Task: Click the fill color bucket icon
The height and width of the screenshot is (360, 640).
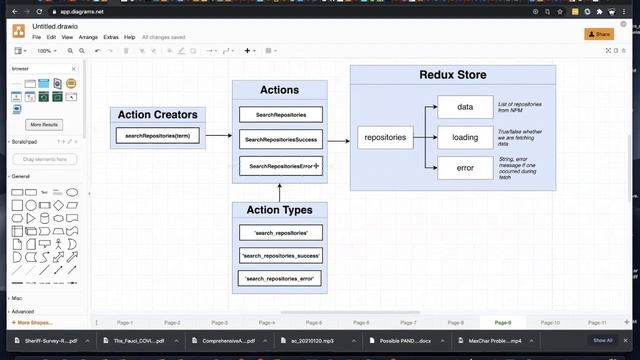Action: [170, 51]
